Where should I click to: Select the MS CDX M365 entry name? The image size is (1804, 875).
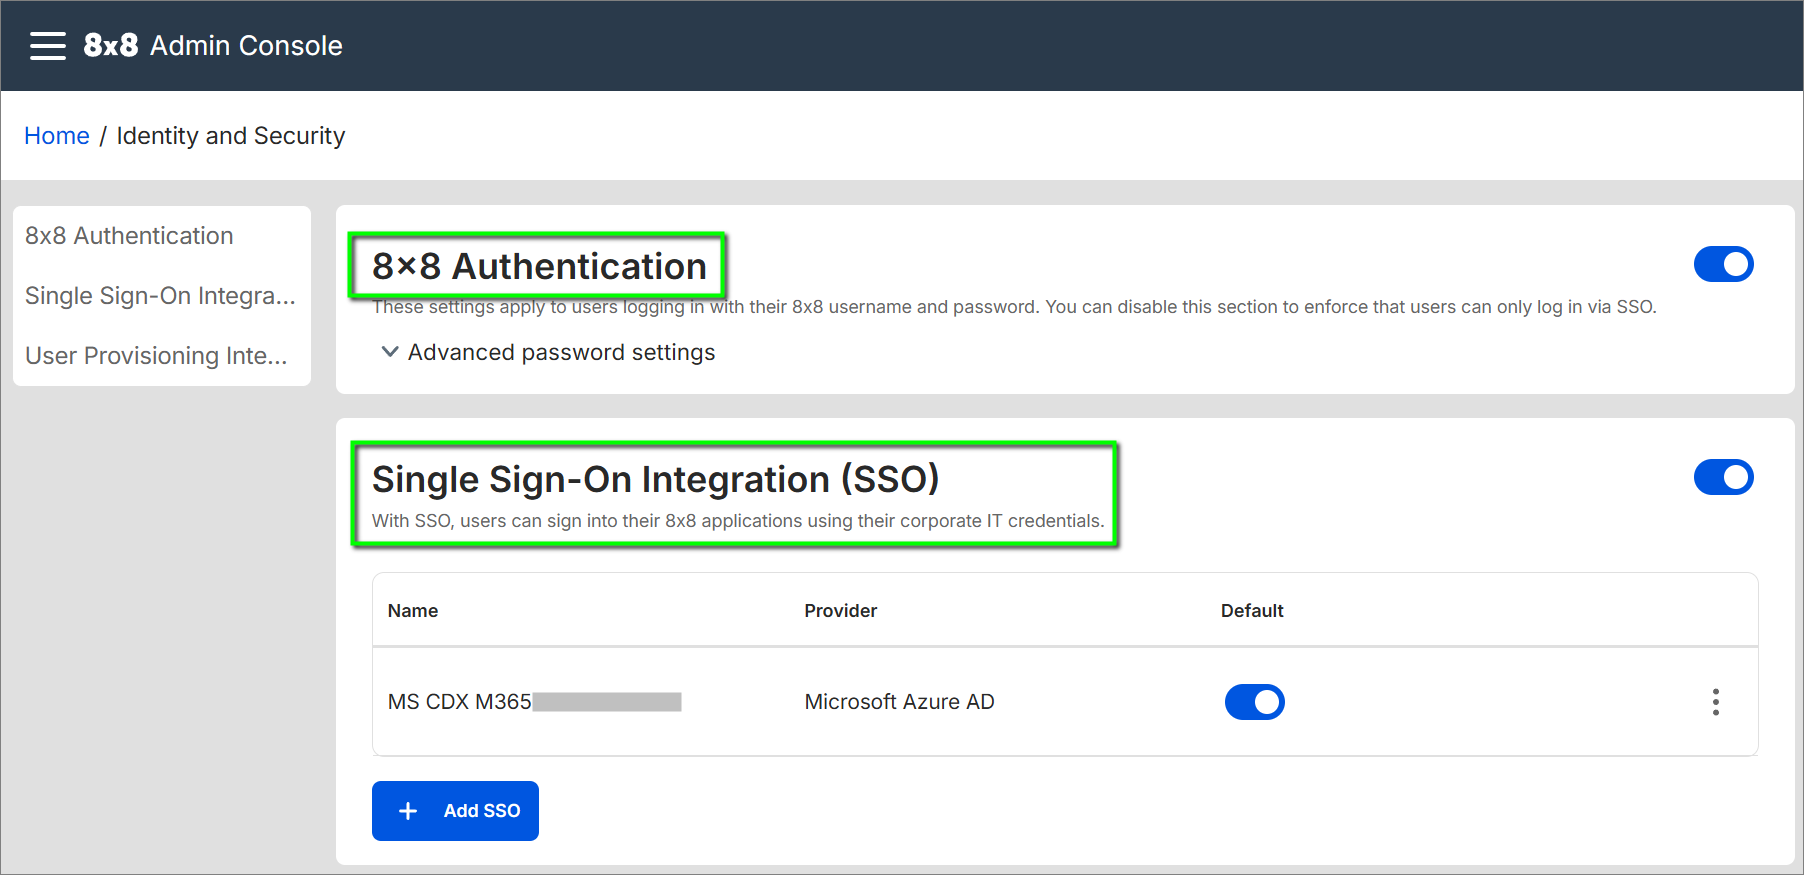[460, 702]
